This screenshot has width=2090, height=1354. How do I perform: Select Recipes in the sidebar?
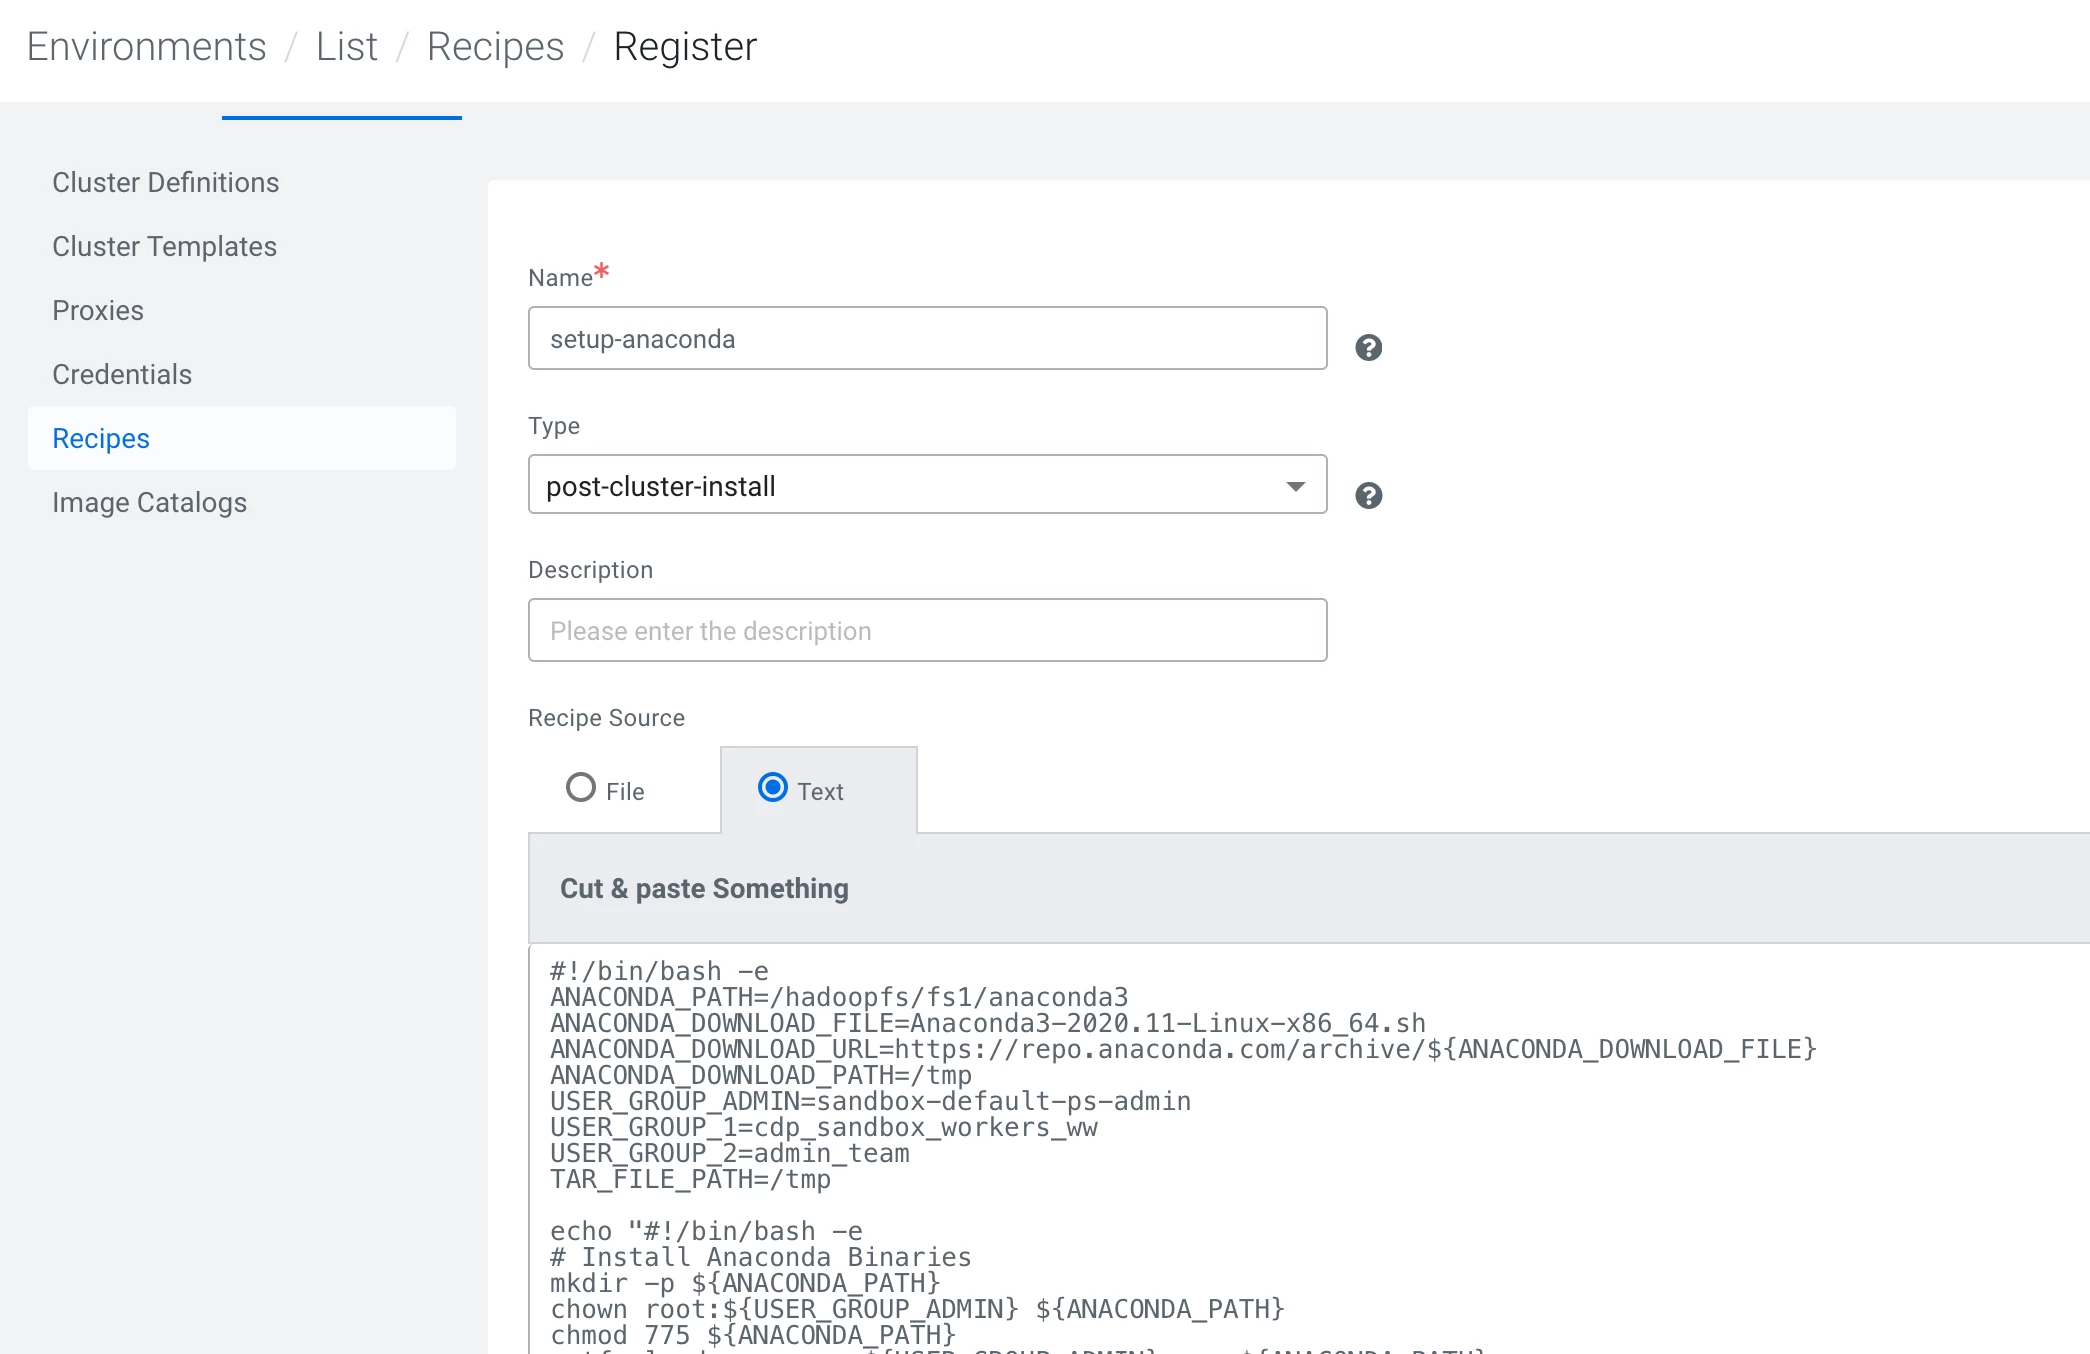tap(242, 438)
